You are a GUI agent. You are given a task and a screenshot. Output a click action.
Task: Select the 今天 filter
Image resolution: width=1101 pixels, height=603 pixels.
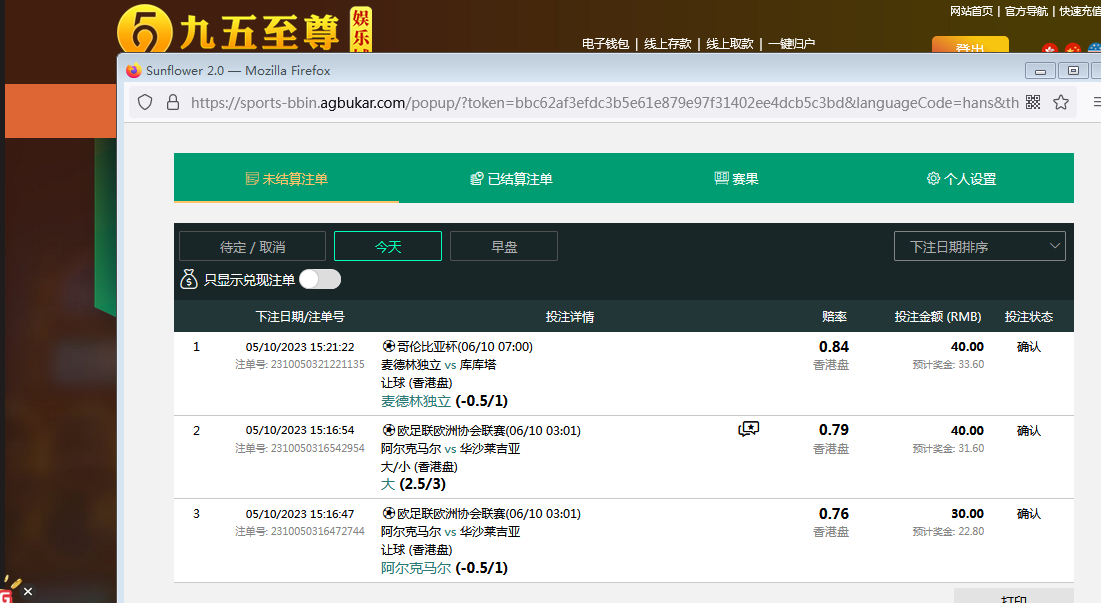[388, 246]
